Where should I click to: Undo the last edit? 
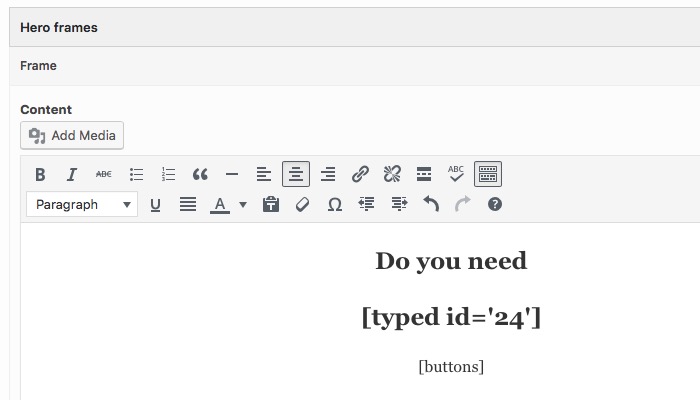[431, 204]
